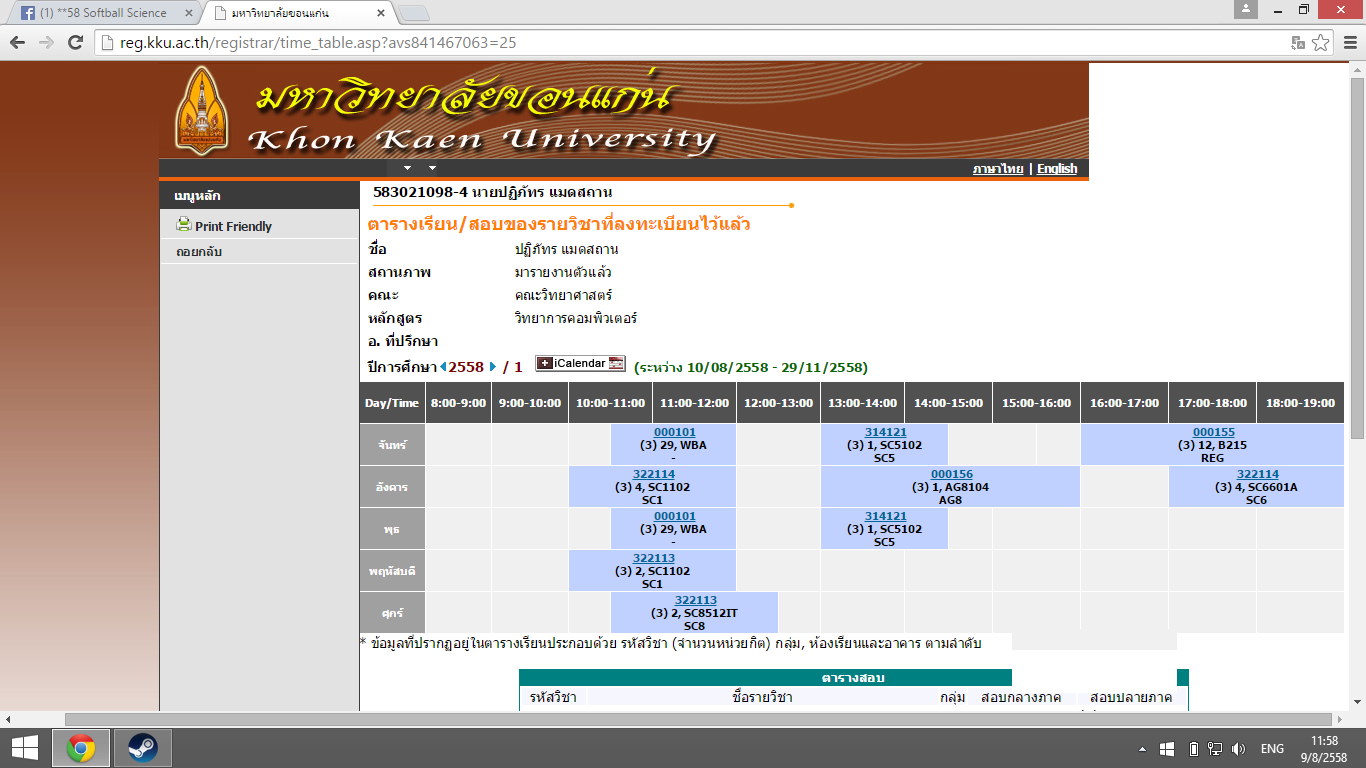Click the battery icon in system tray
Viewport: 1366px width, 768px height.
point(1193,749)
